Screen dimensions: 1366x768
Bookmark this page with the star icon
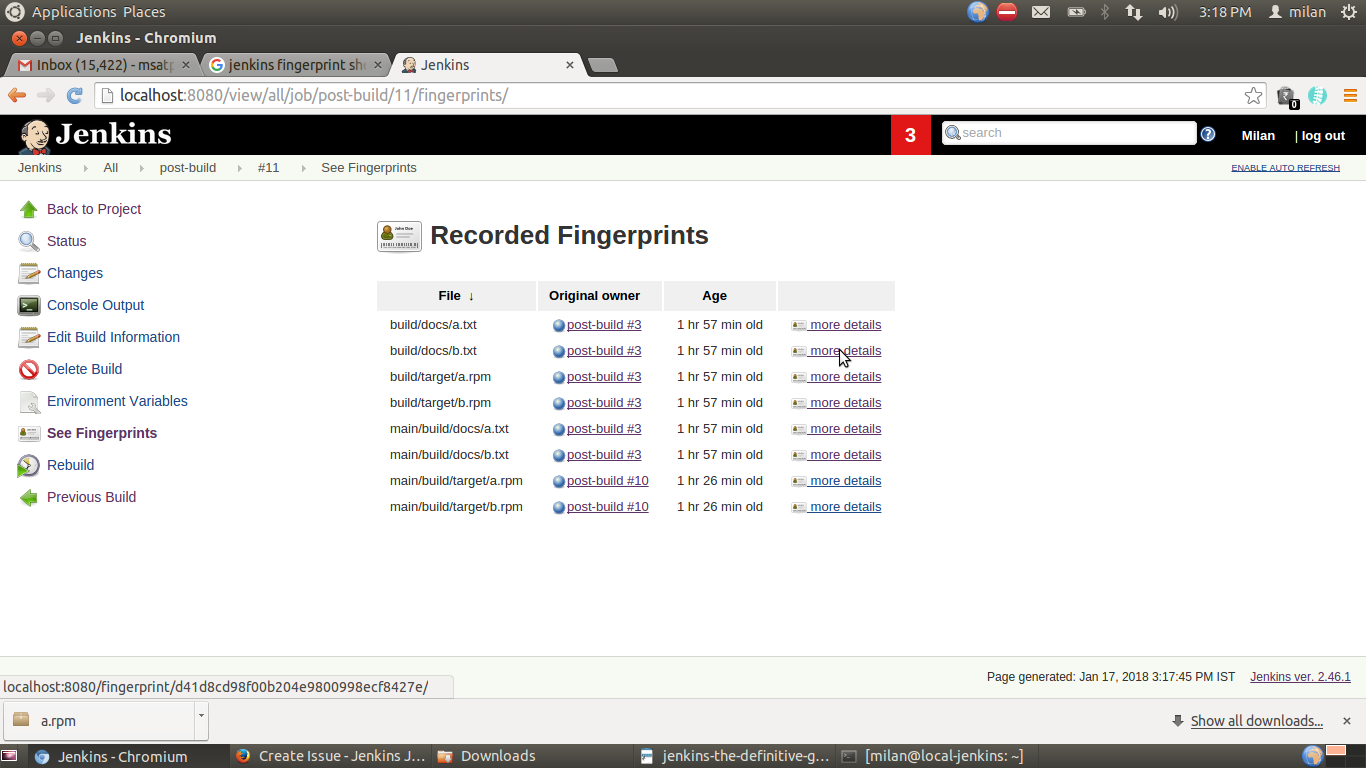pos(1253,96)
